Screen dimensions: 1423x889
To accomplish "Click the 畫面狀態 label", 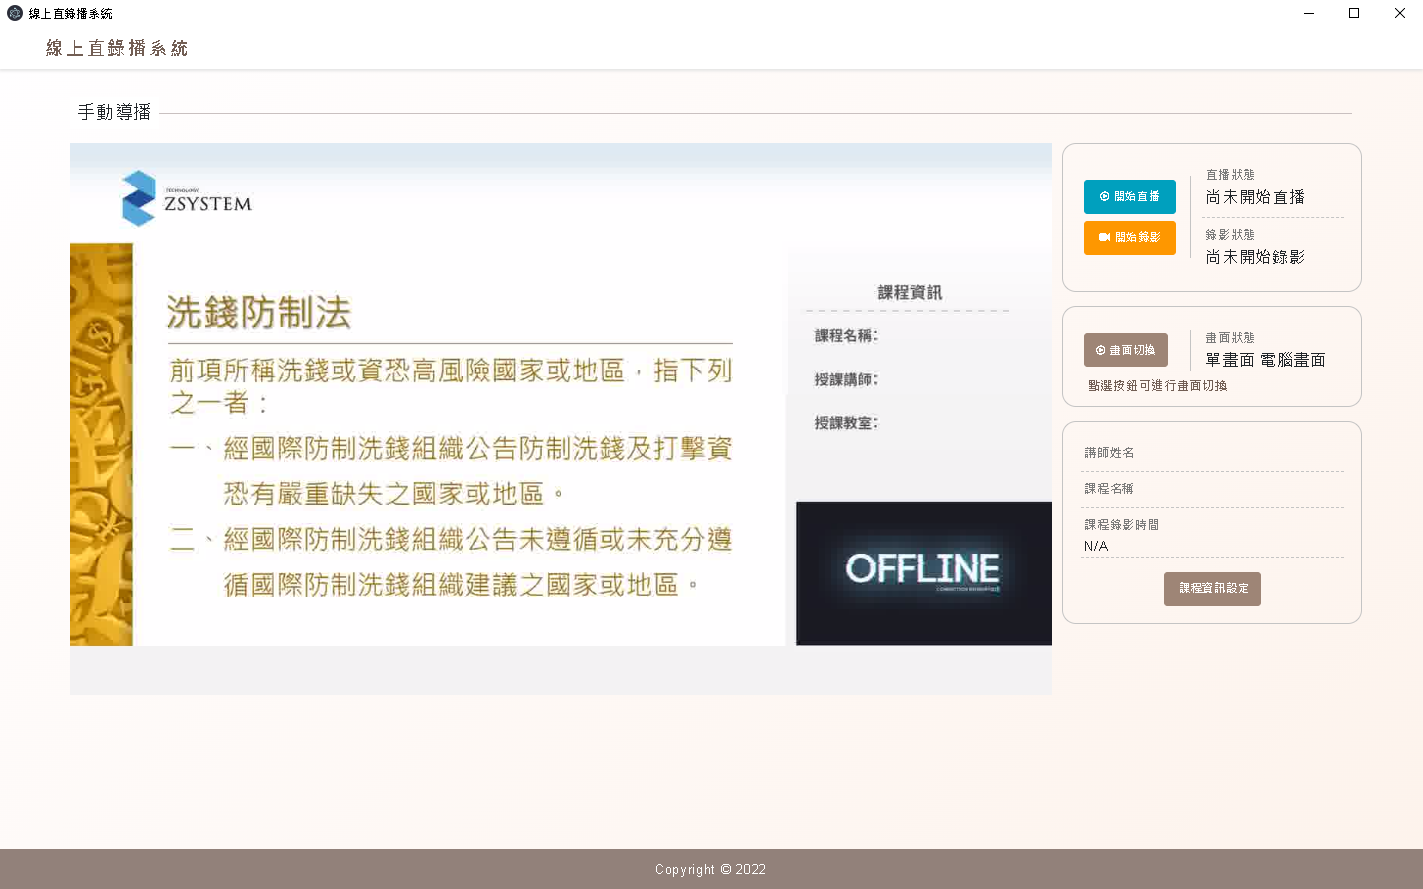I will (1230, 338).
